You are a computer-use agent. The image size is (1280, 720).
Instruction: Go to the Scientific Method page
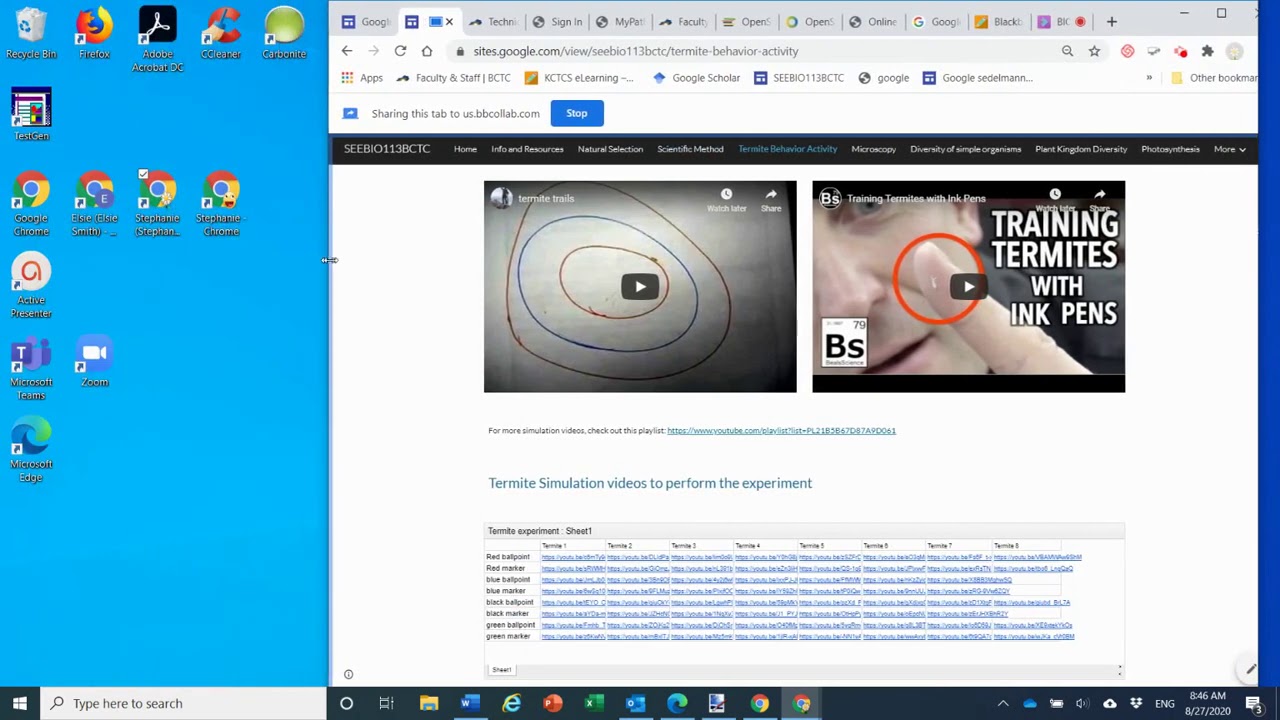pos(690,149)
